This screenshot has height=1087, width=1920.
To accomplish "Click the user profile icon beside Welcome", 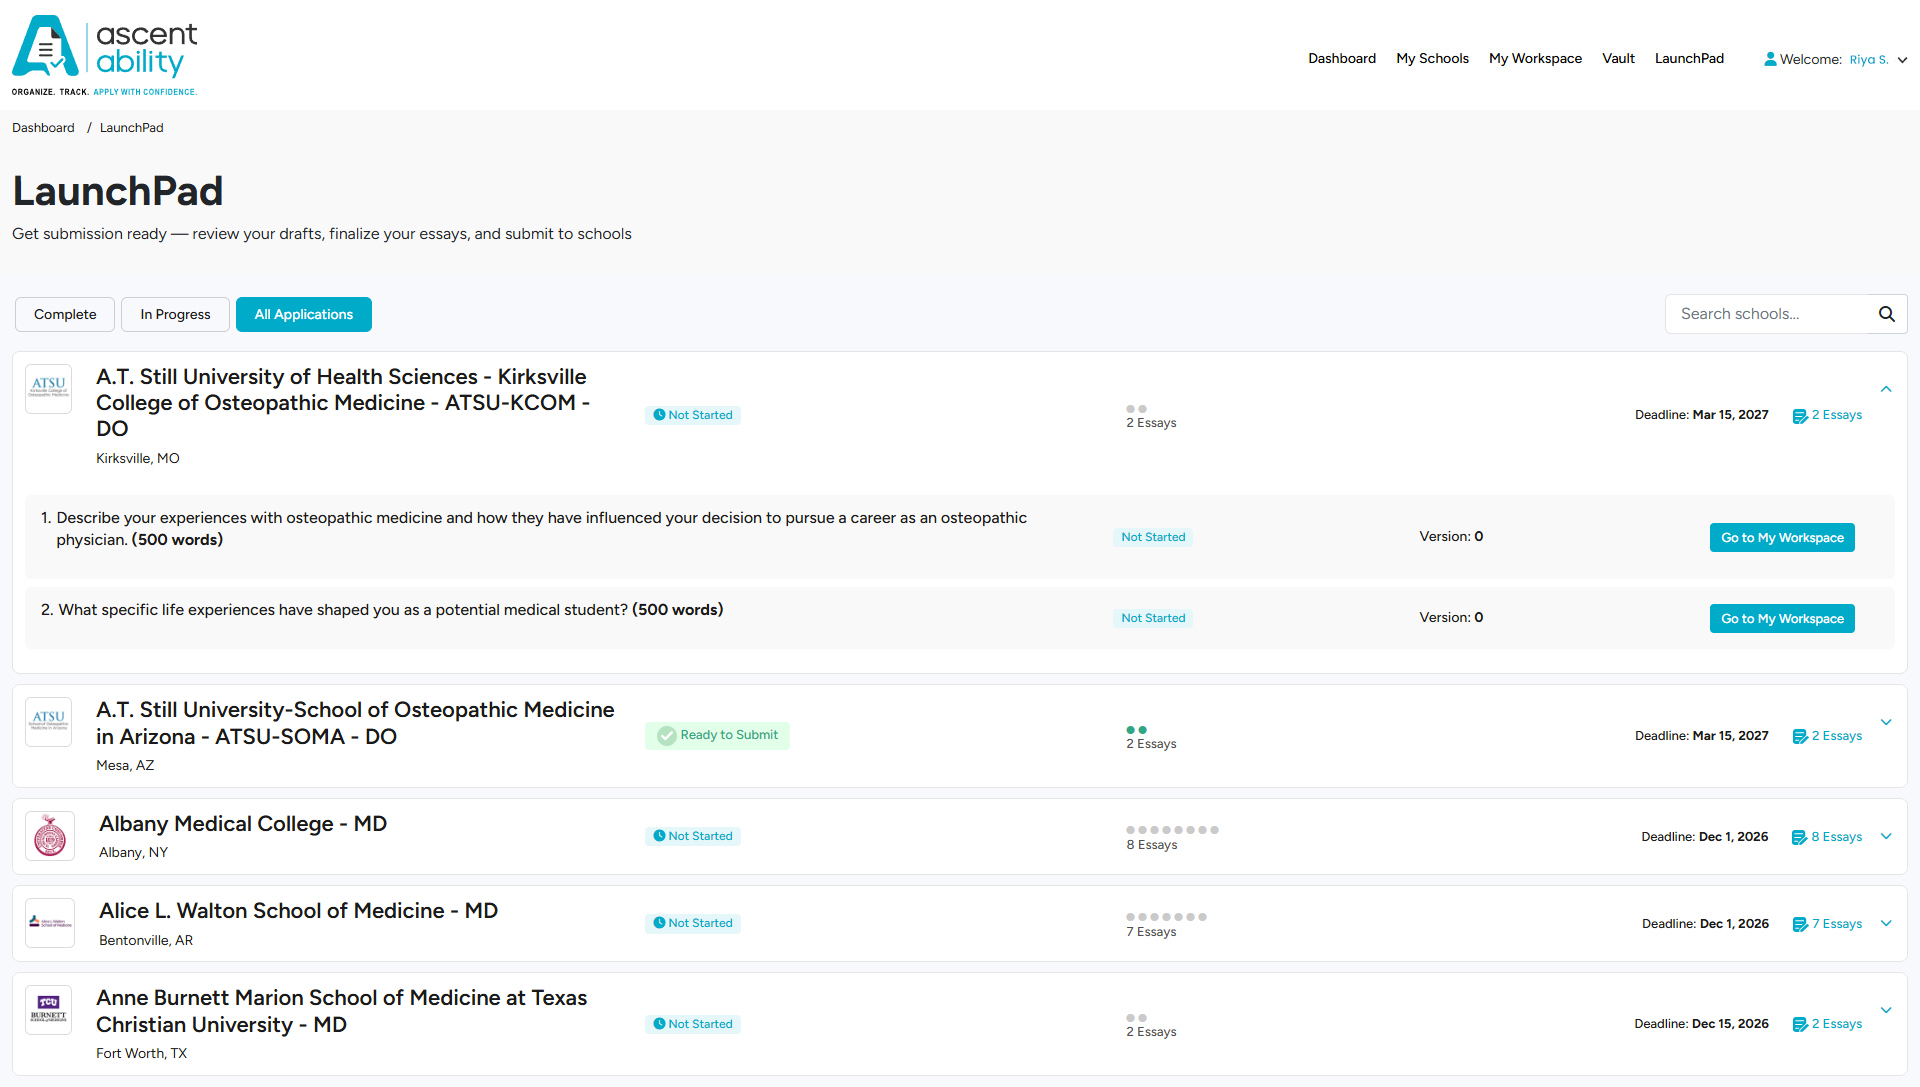I will [1770, 59].
